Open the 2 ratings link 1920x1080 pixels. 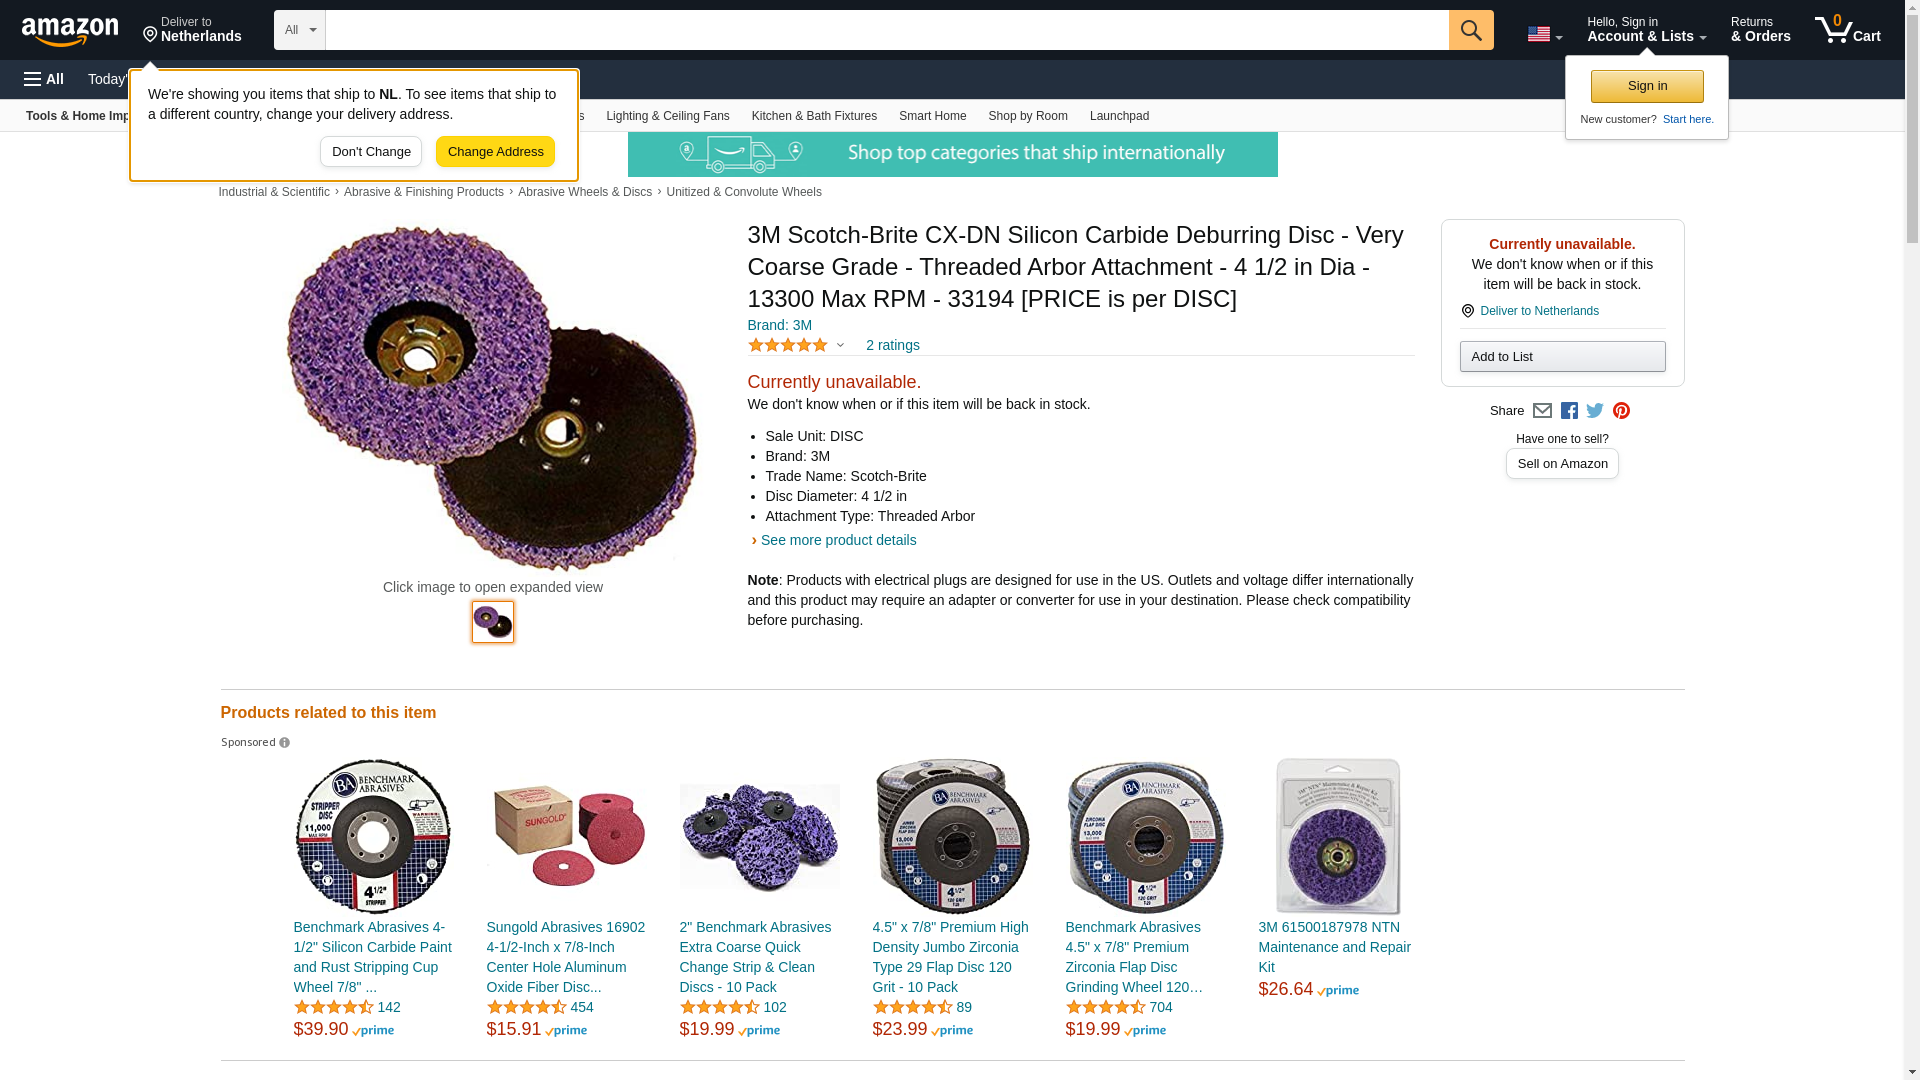892,345
